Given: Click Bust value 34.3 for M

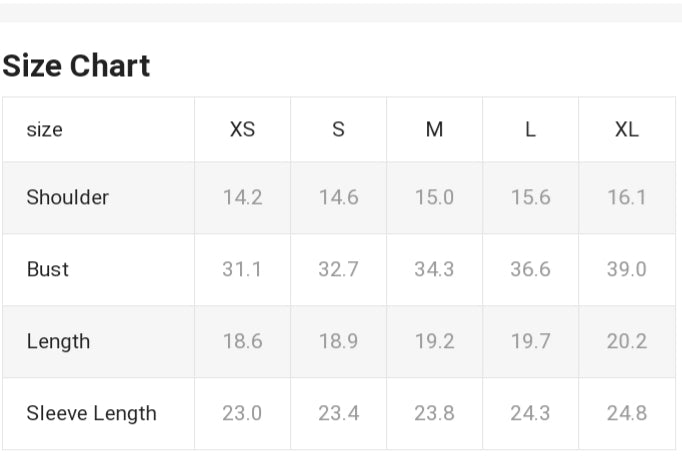Looking at the screenshot, I should pyautogui.click(x=434, y=269).
